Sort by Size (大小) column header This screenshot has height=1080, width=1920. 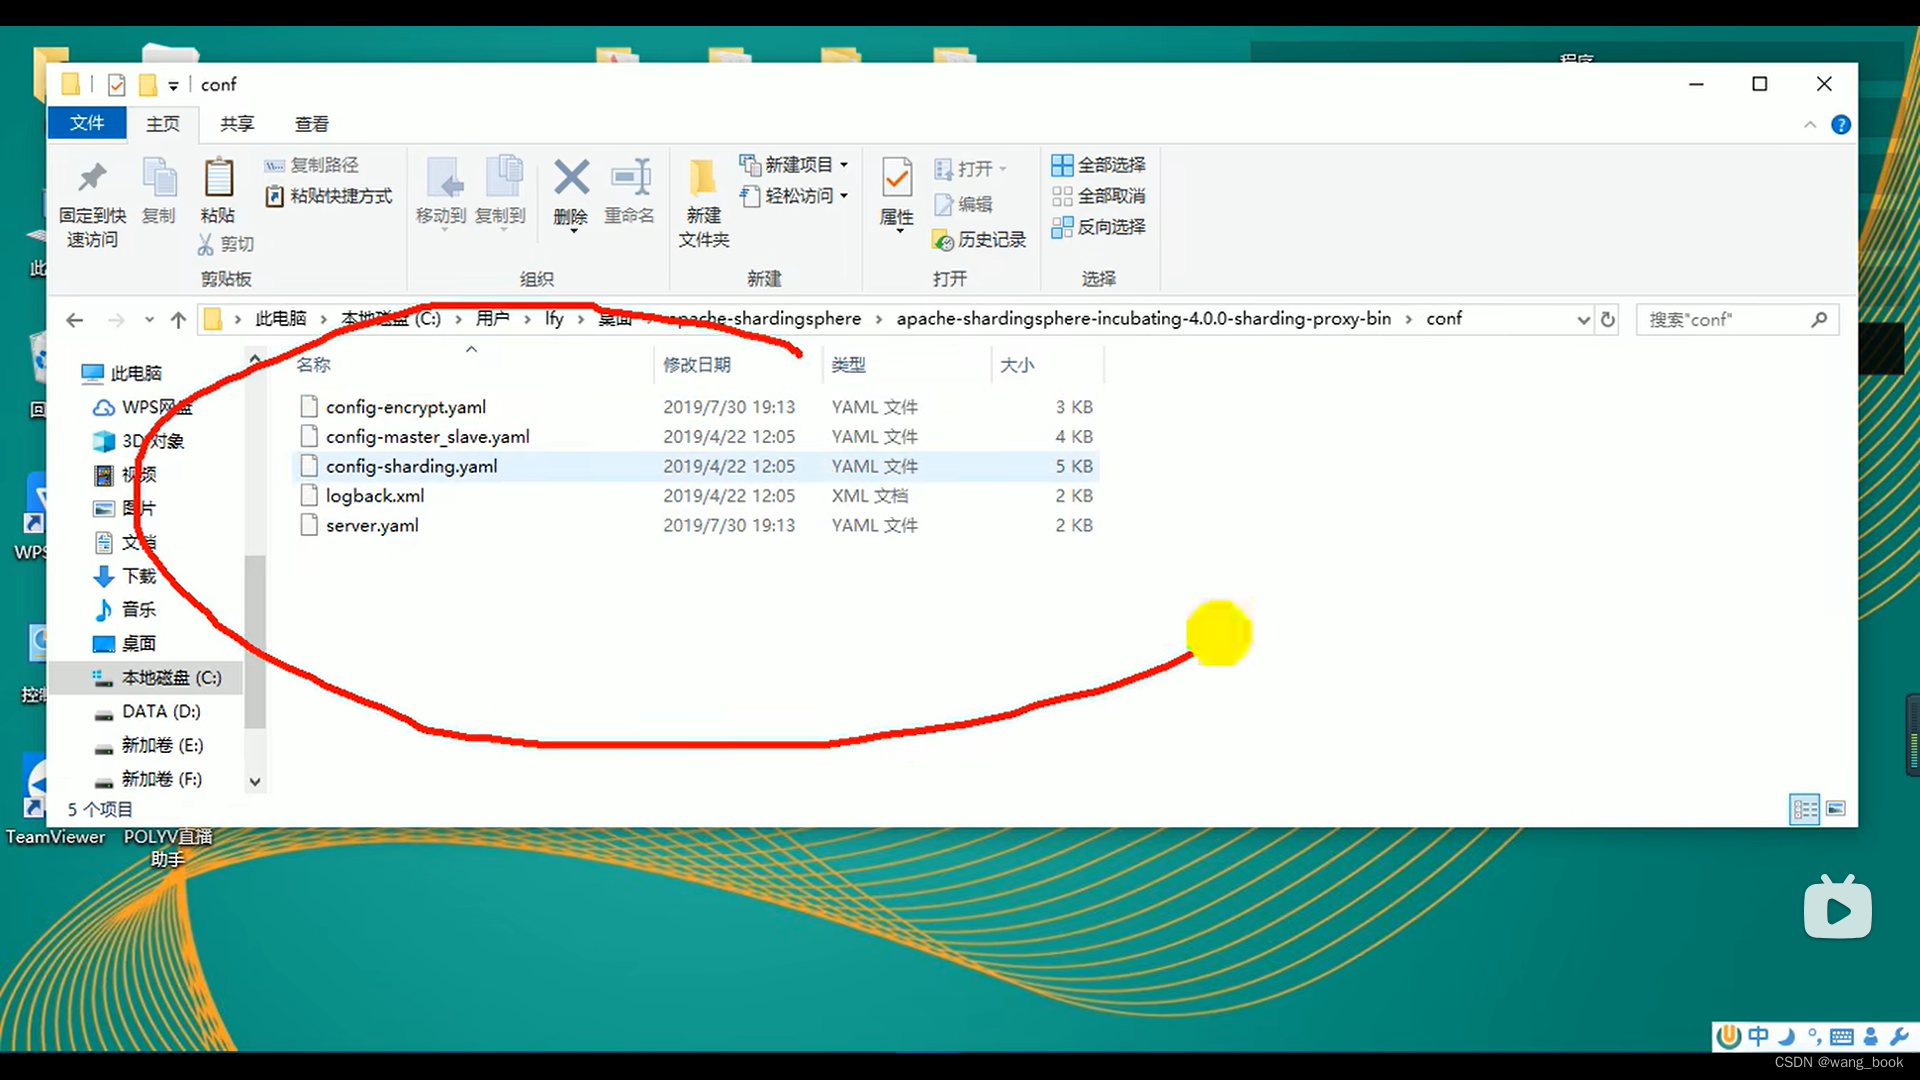[x=1017, y=365]
